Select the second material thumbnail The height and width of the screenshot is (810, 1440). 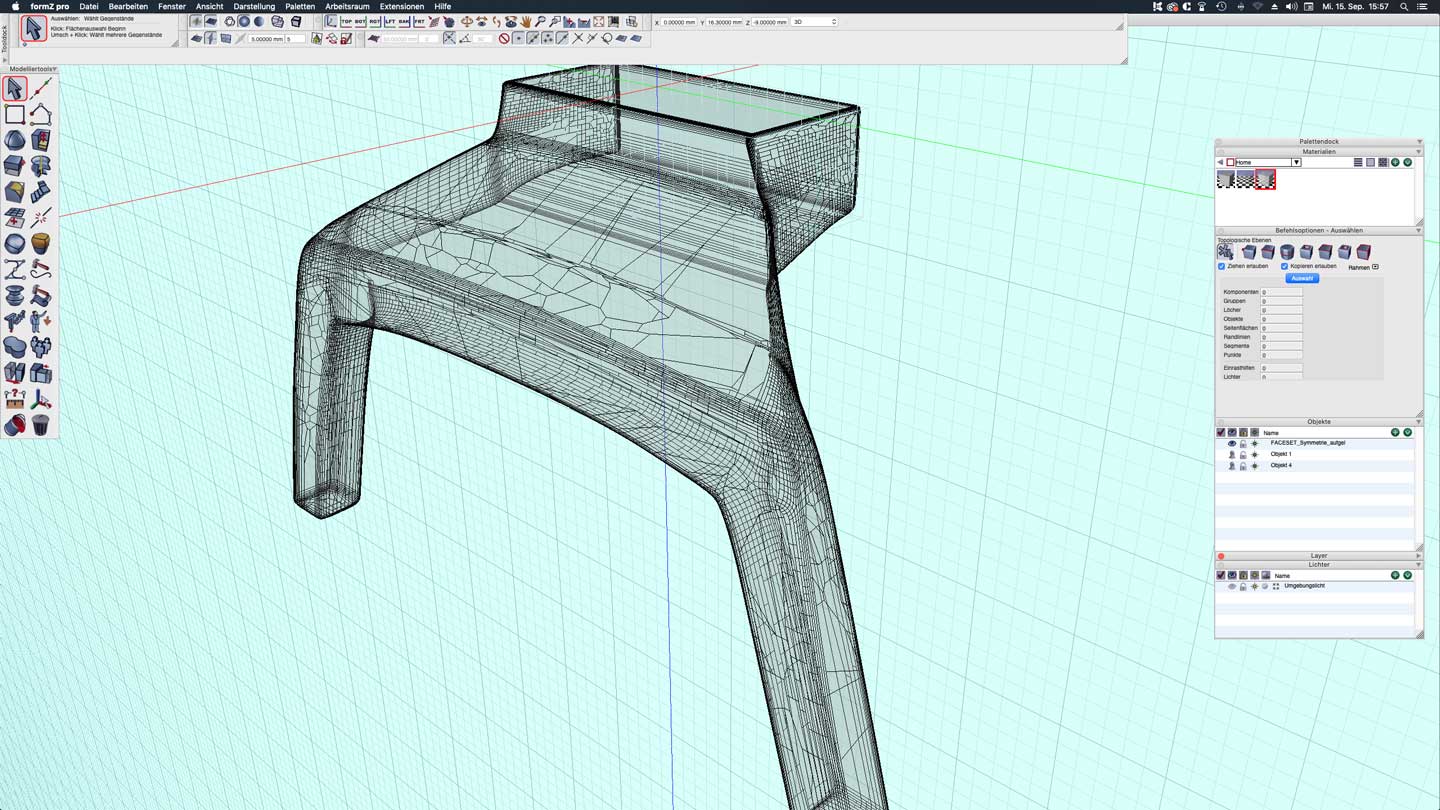1245,179
